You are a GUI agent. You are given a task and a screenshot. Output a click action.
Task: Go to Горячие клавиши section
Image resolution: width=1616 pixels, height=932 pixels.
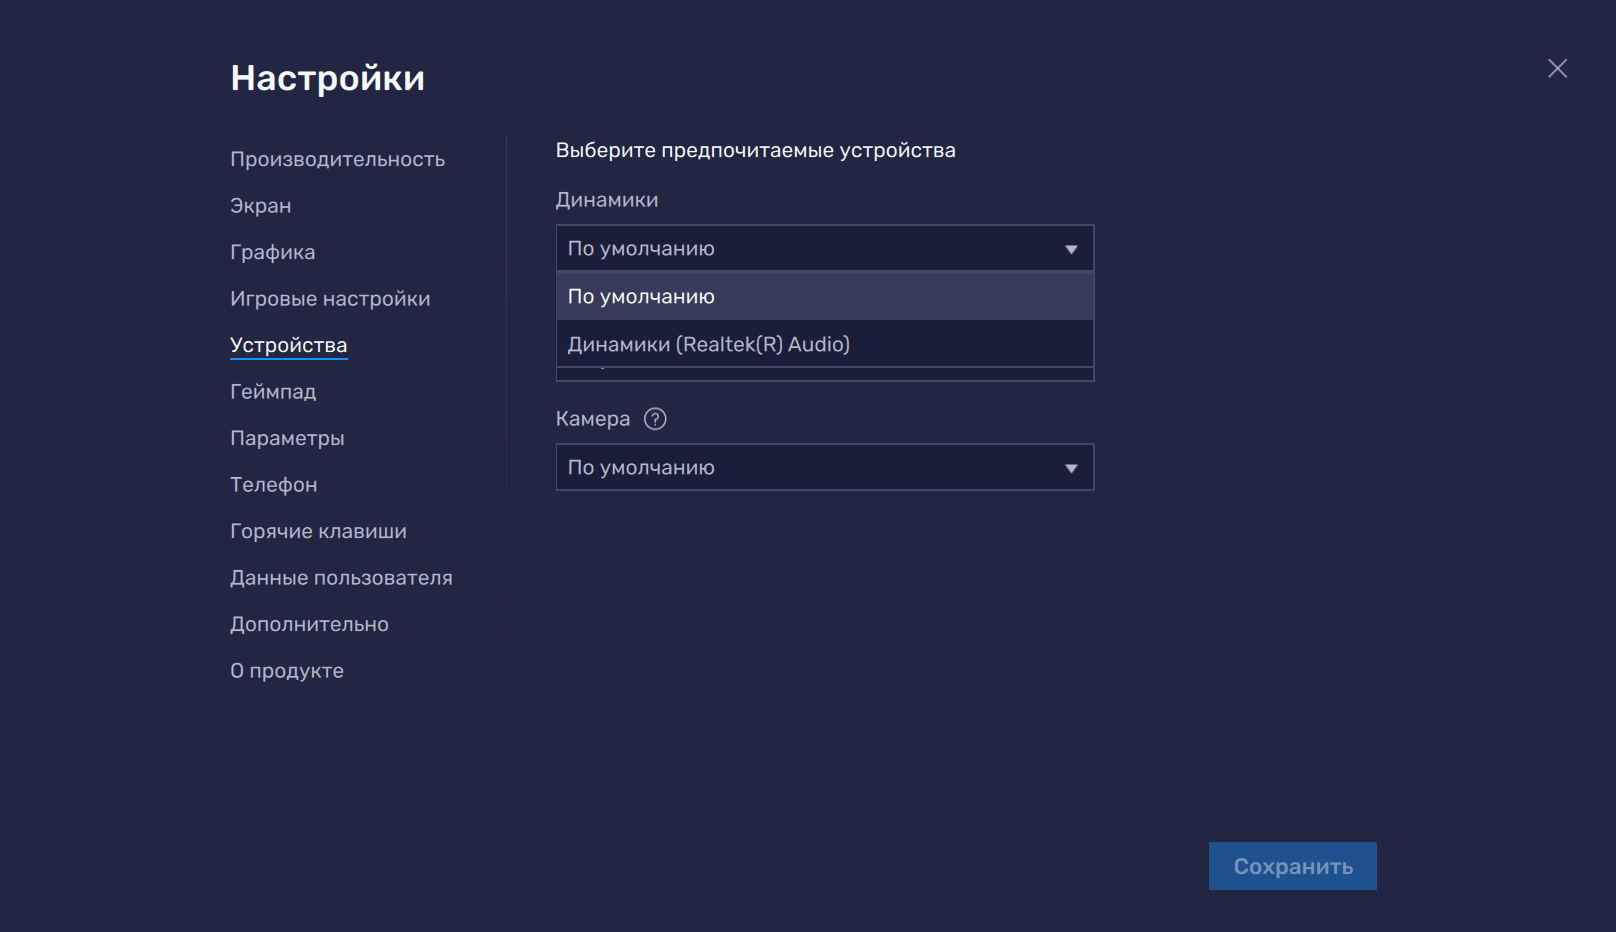(x=318, y=531)
